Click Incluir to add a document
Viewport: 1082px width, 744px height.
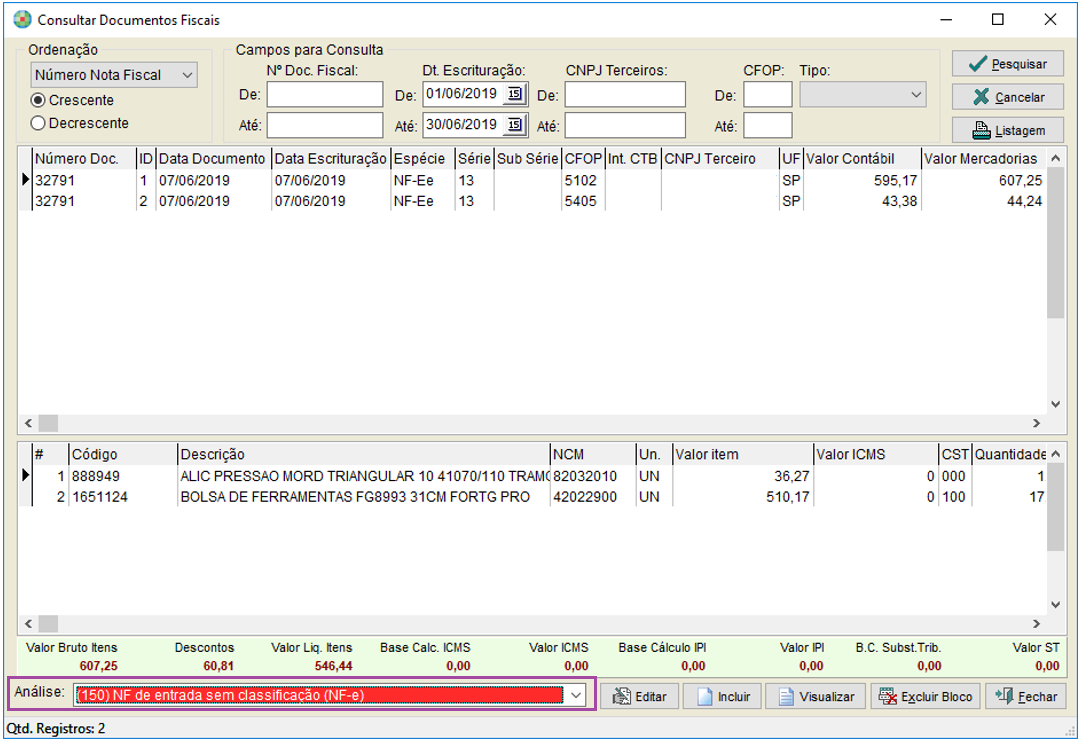click(x=722, y=696)
